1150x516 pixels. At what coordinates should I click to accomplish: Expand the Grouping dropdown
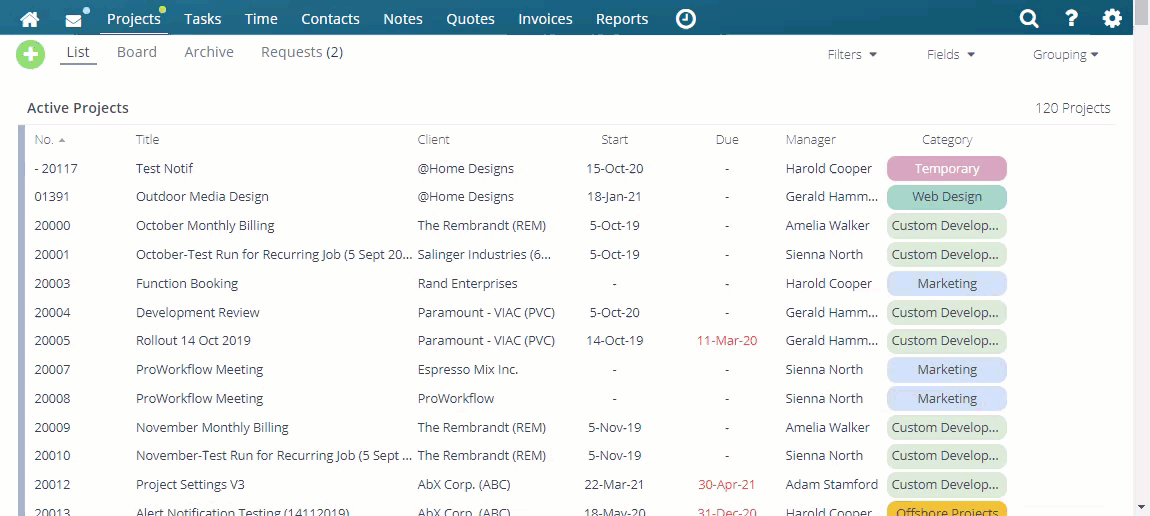coord(1066,54)
